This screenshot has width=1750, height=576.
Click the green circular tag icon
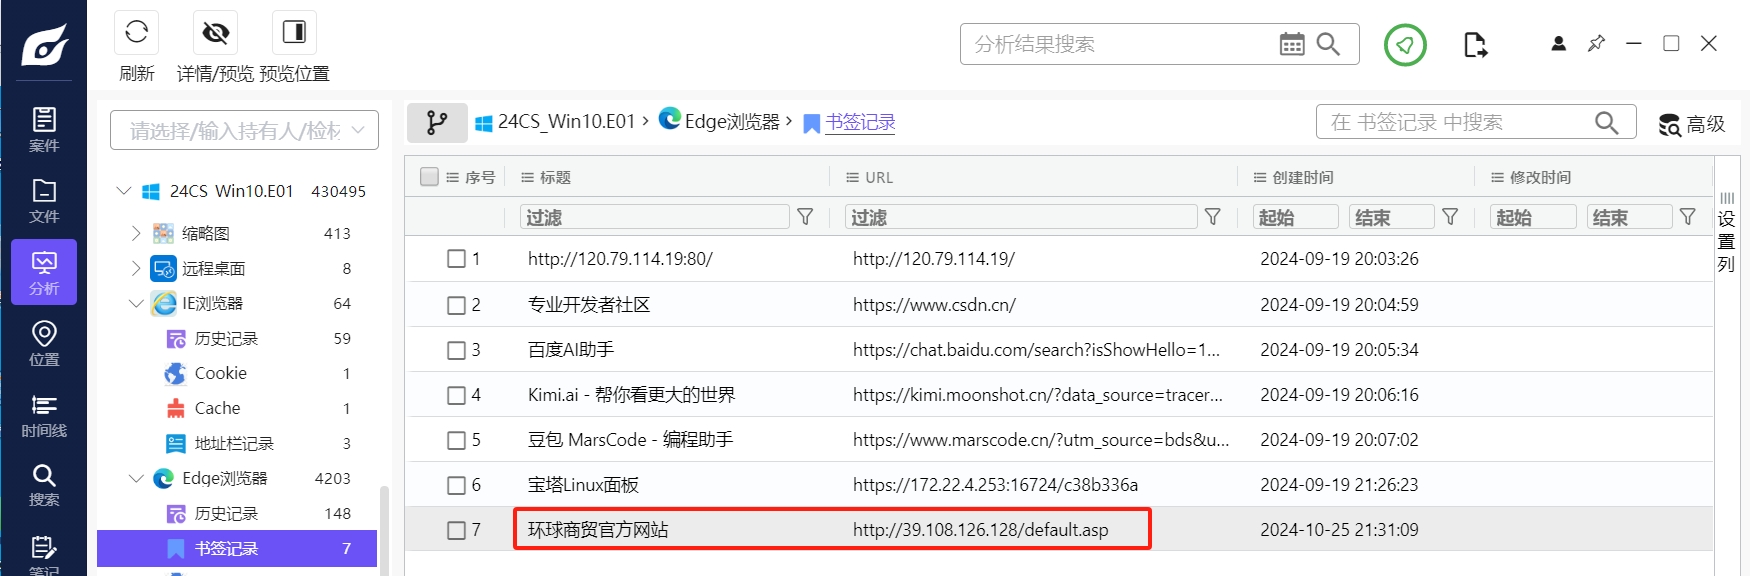(1405, 45)
